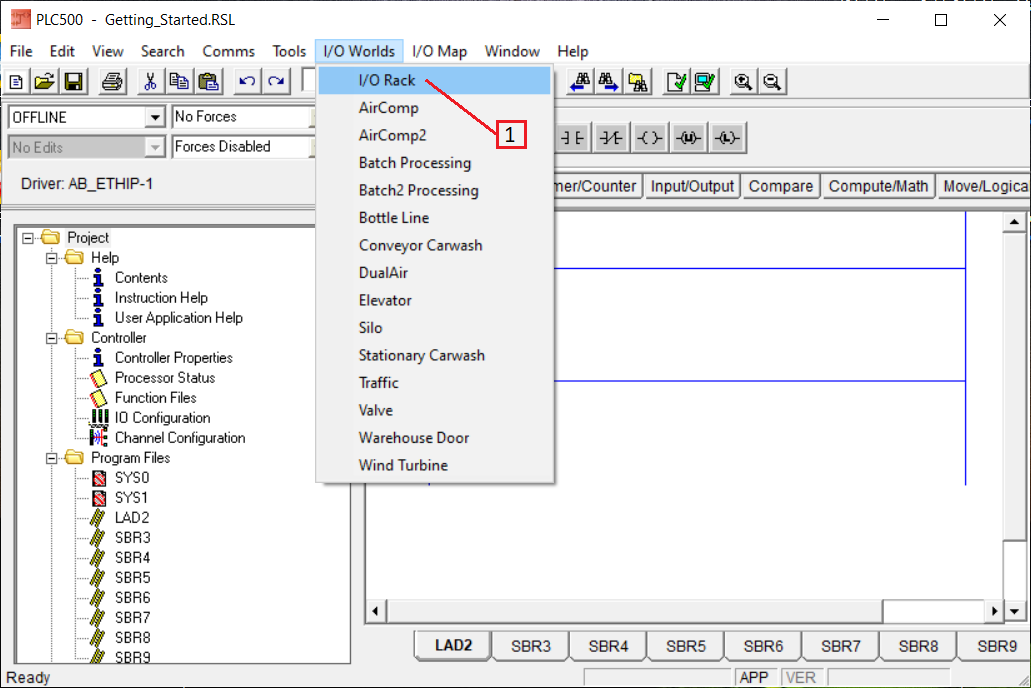
Task: Undo the last action
Action: point(247,82)
